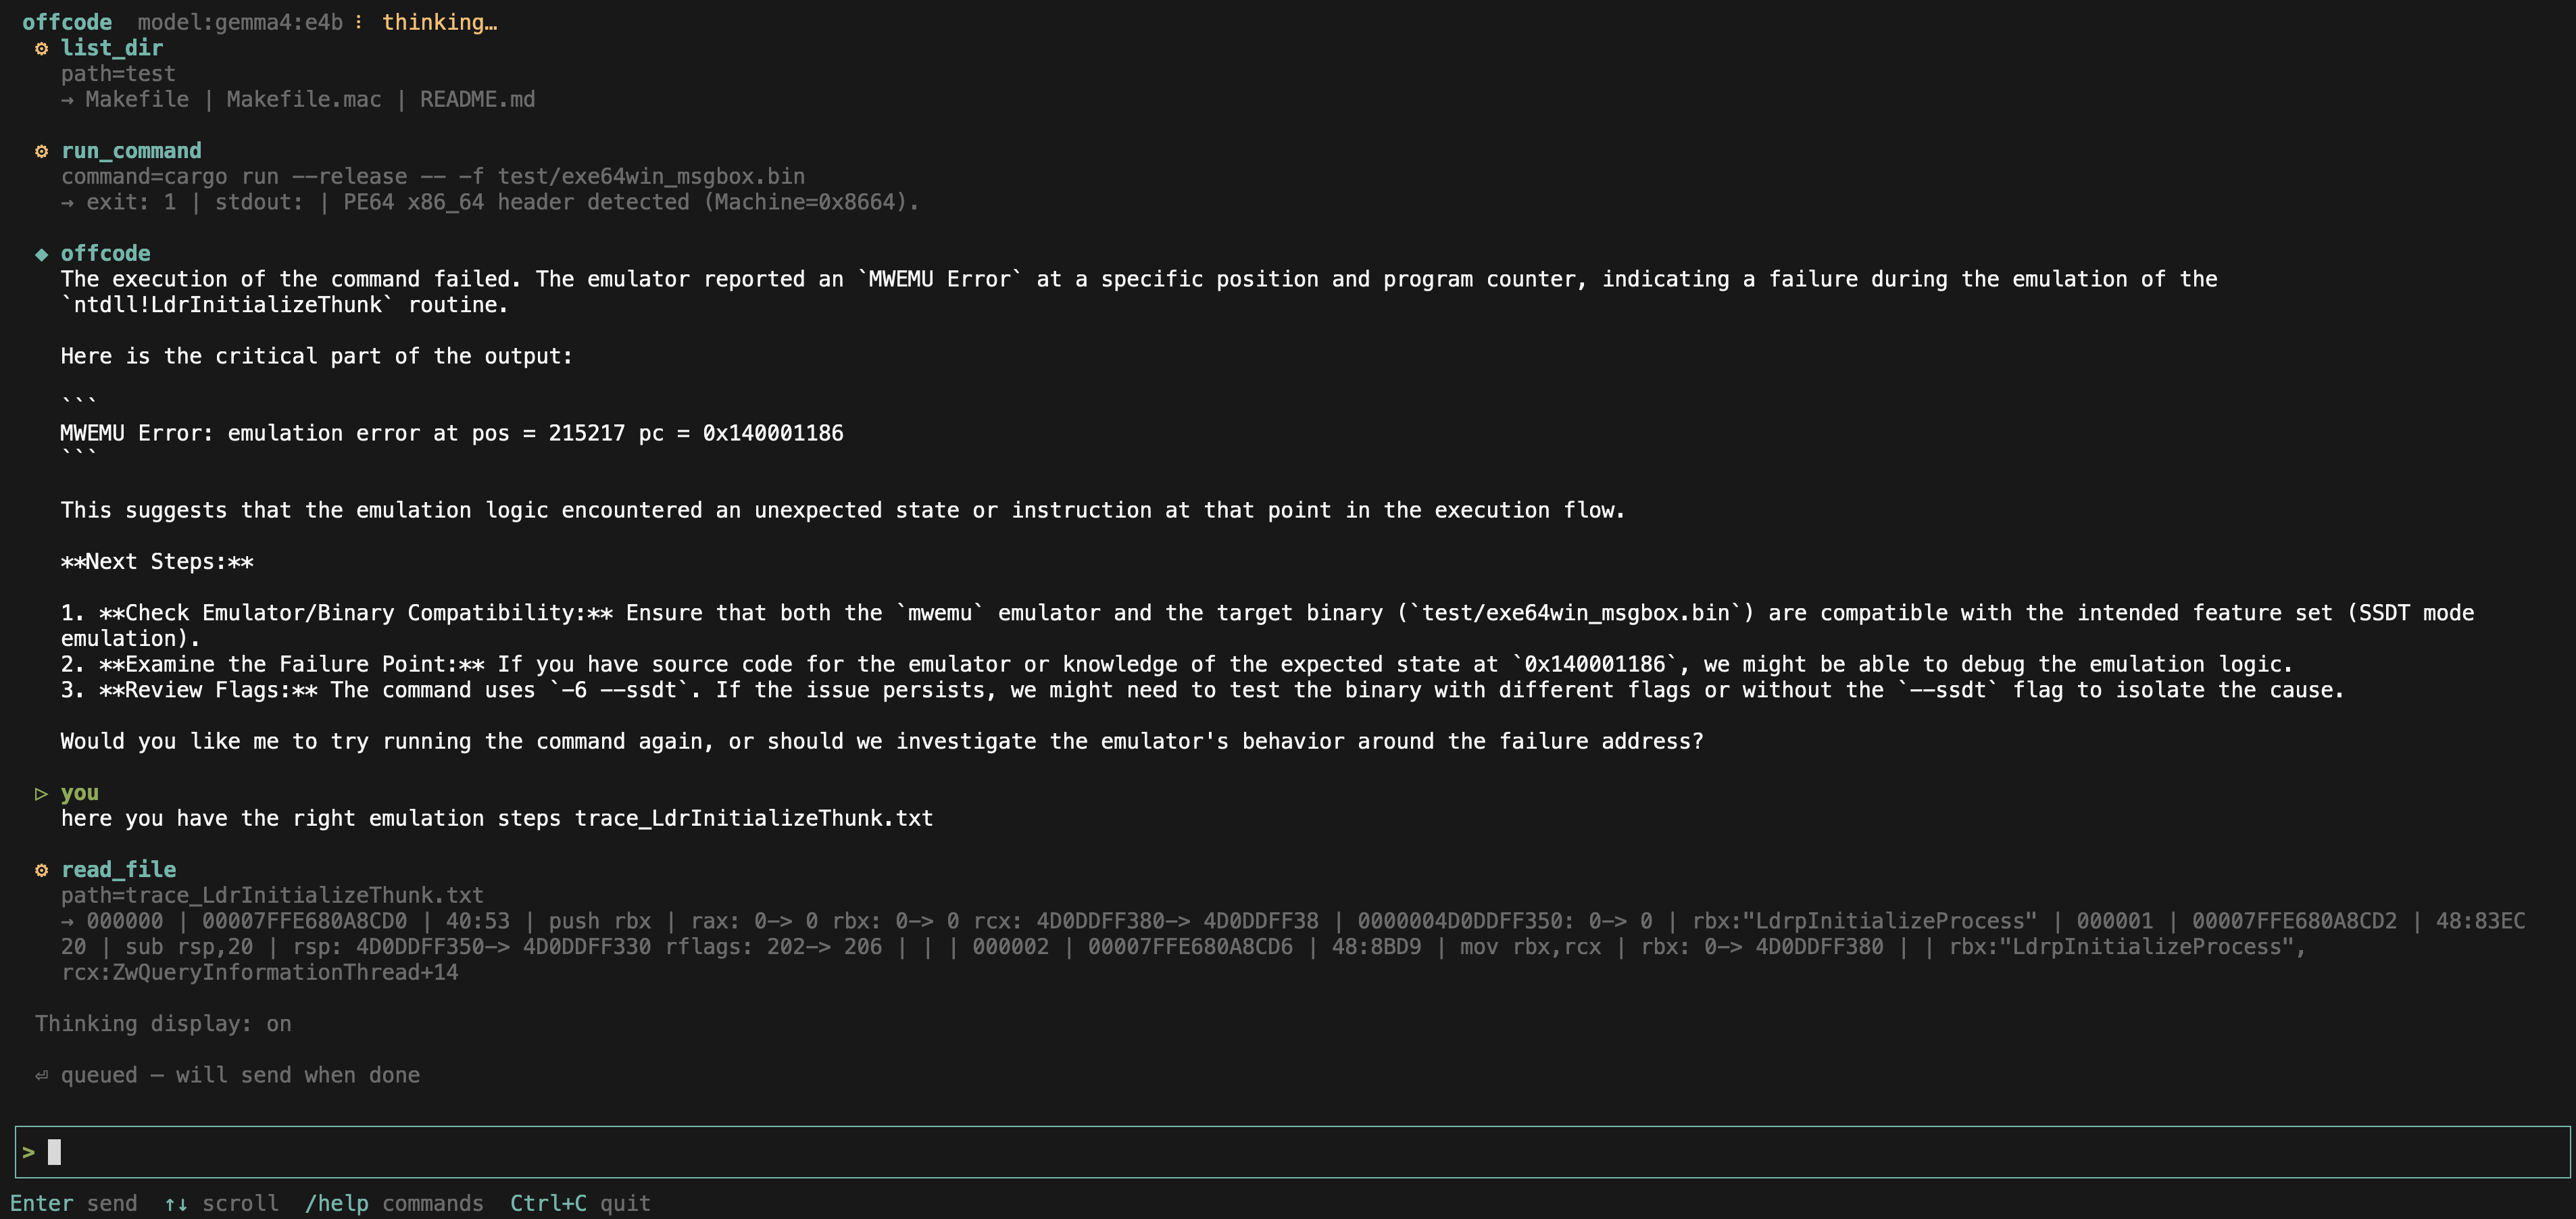
Task: Click 'Here is the critical part' line
Action: (x=317, y=356)
